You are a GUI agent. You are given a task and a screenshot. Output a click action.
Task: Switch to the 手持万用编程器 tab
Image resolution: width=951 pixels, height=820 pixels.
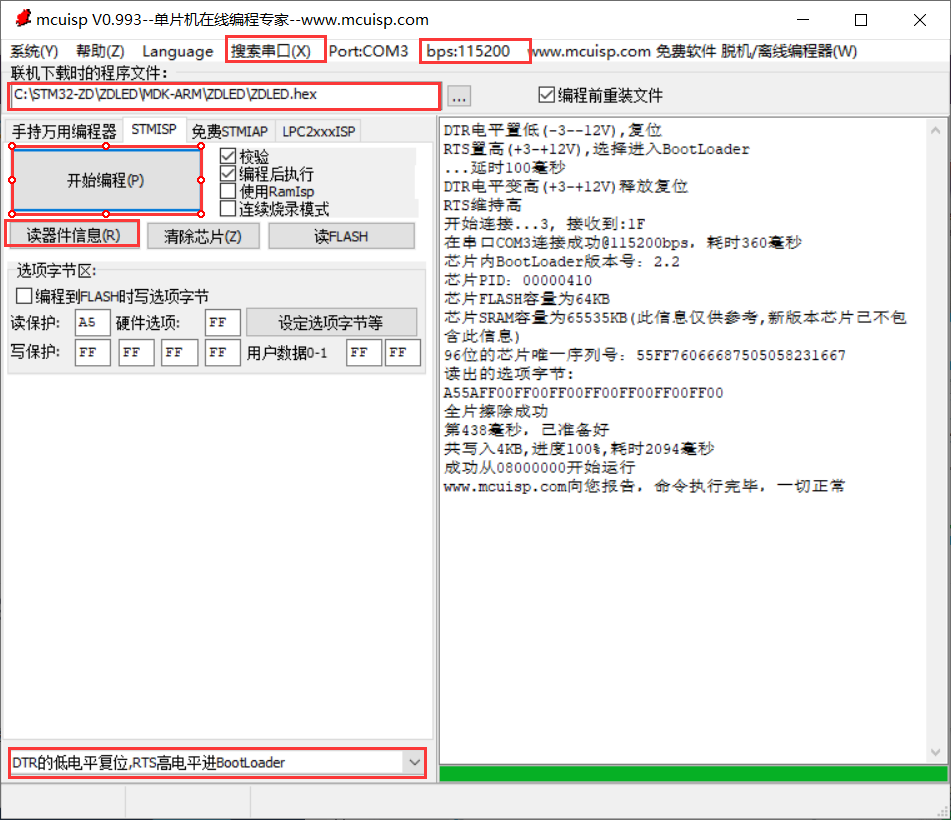click(64, 131)
